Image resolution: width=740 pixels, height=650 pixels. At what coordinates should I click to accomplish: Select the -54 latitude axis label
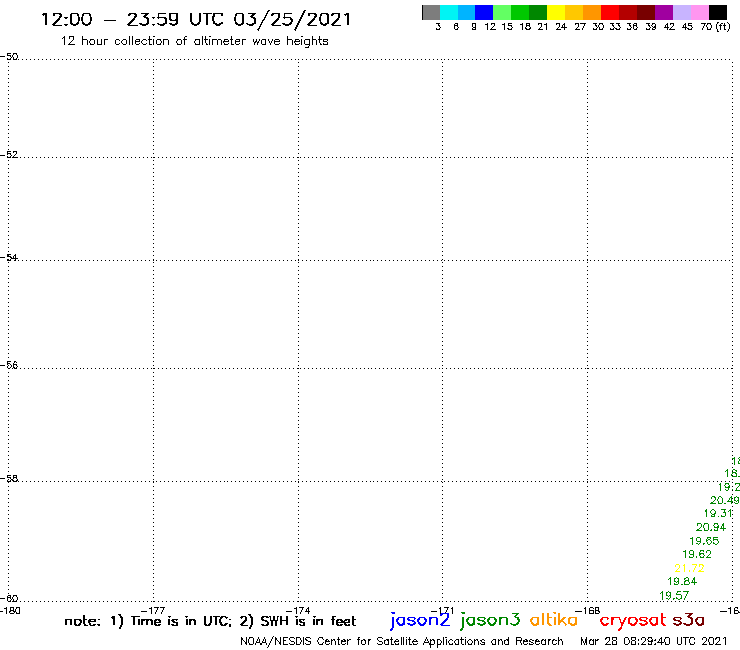[9, 258]
